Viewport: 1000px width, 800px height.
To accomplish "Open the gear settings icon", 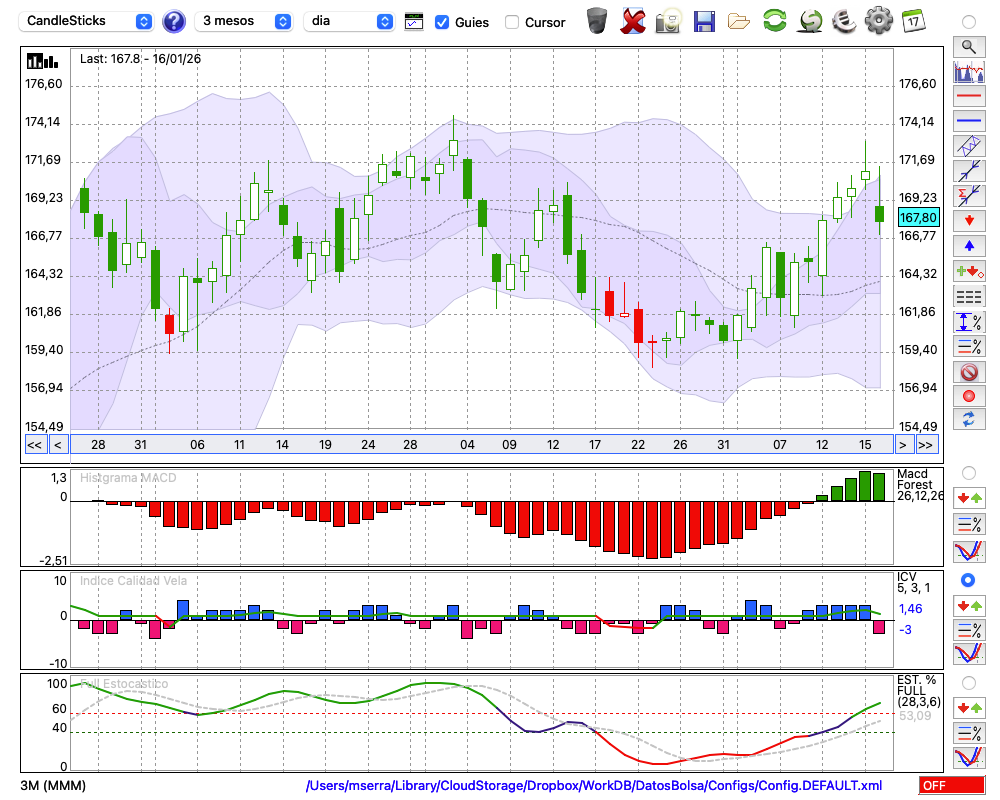I will pyautogui.click(x=878, y=21).
